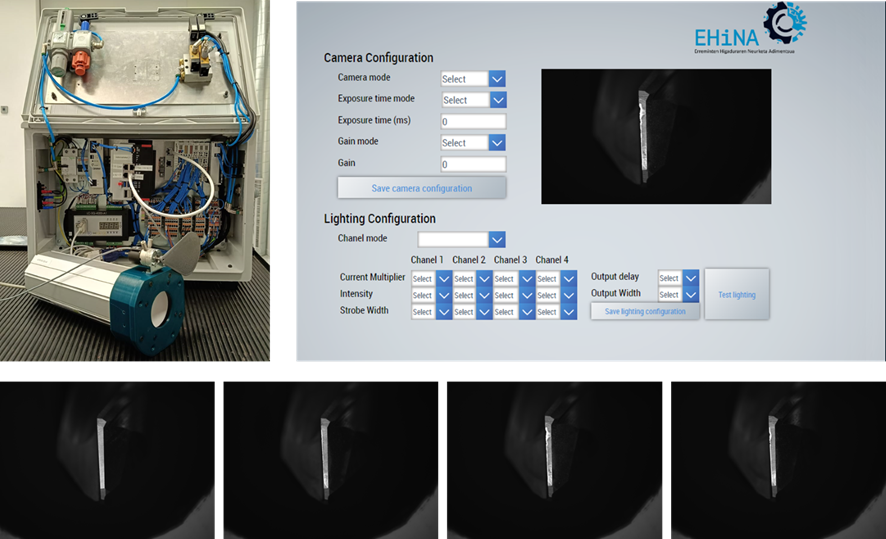Open the Camera mode dropdown
886x539 pixels.
(x=473, y=79)
